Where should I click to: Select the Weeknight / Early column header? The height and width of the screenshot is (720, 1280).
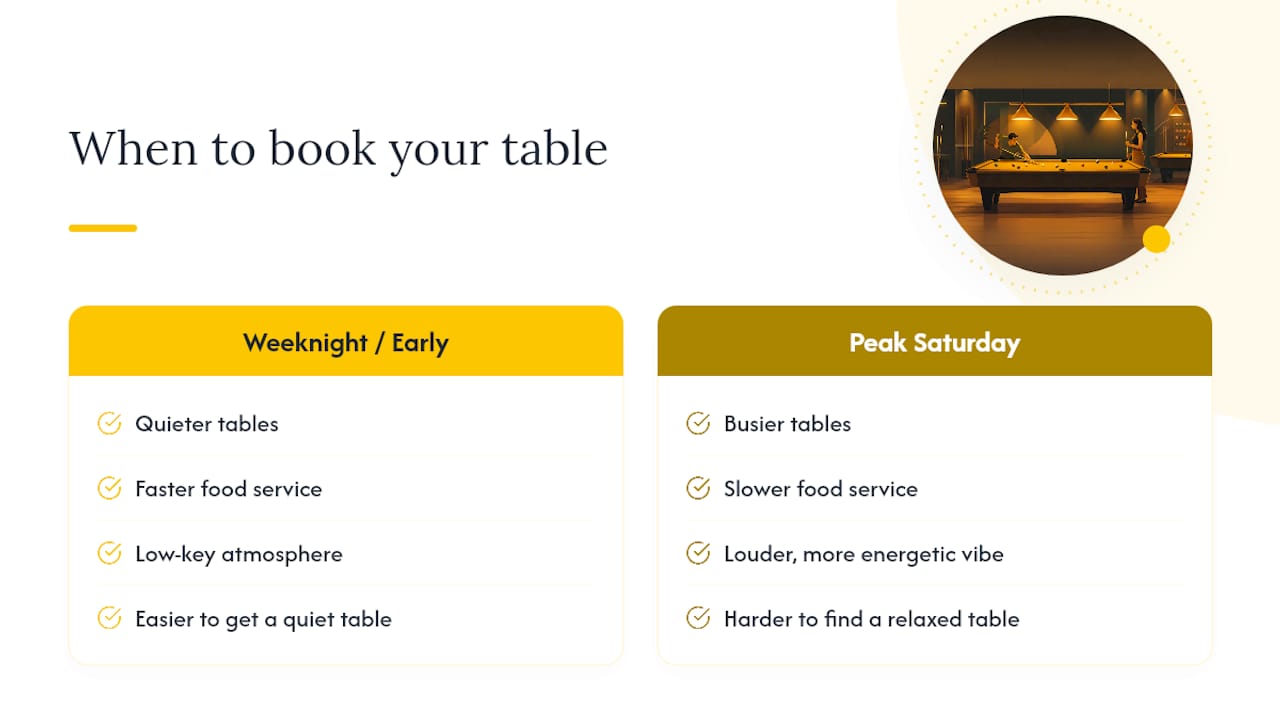[346, 341]
